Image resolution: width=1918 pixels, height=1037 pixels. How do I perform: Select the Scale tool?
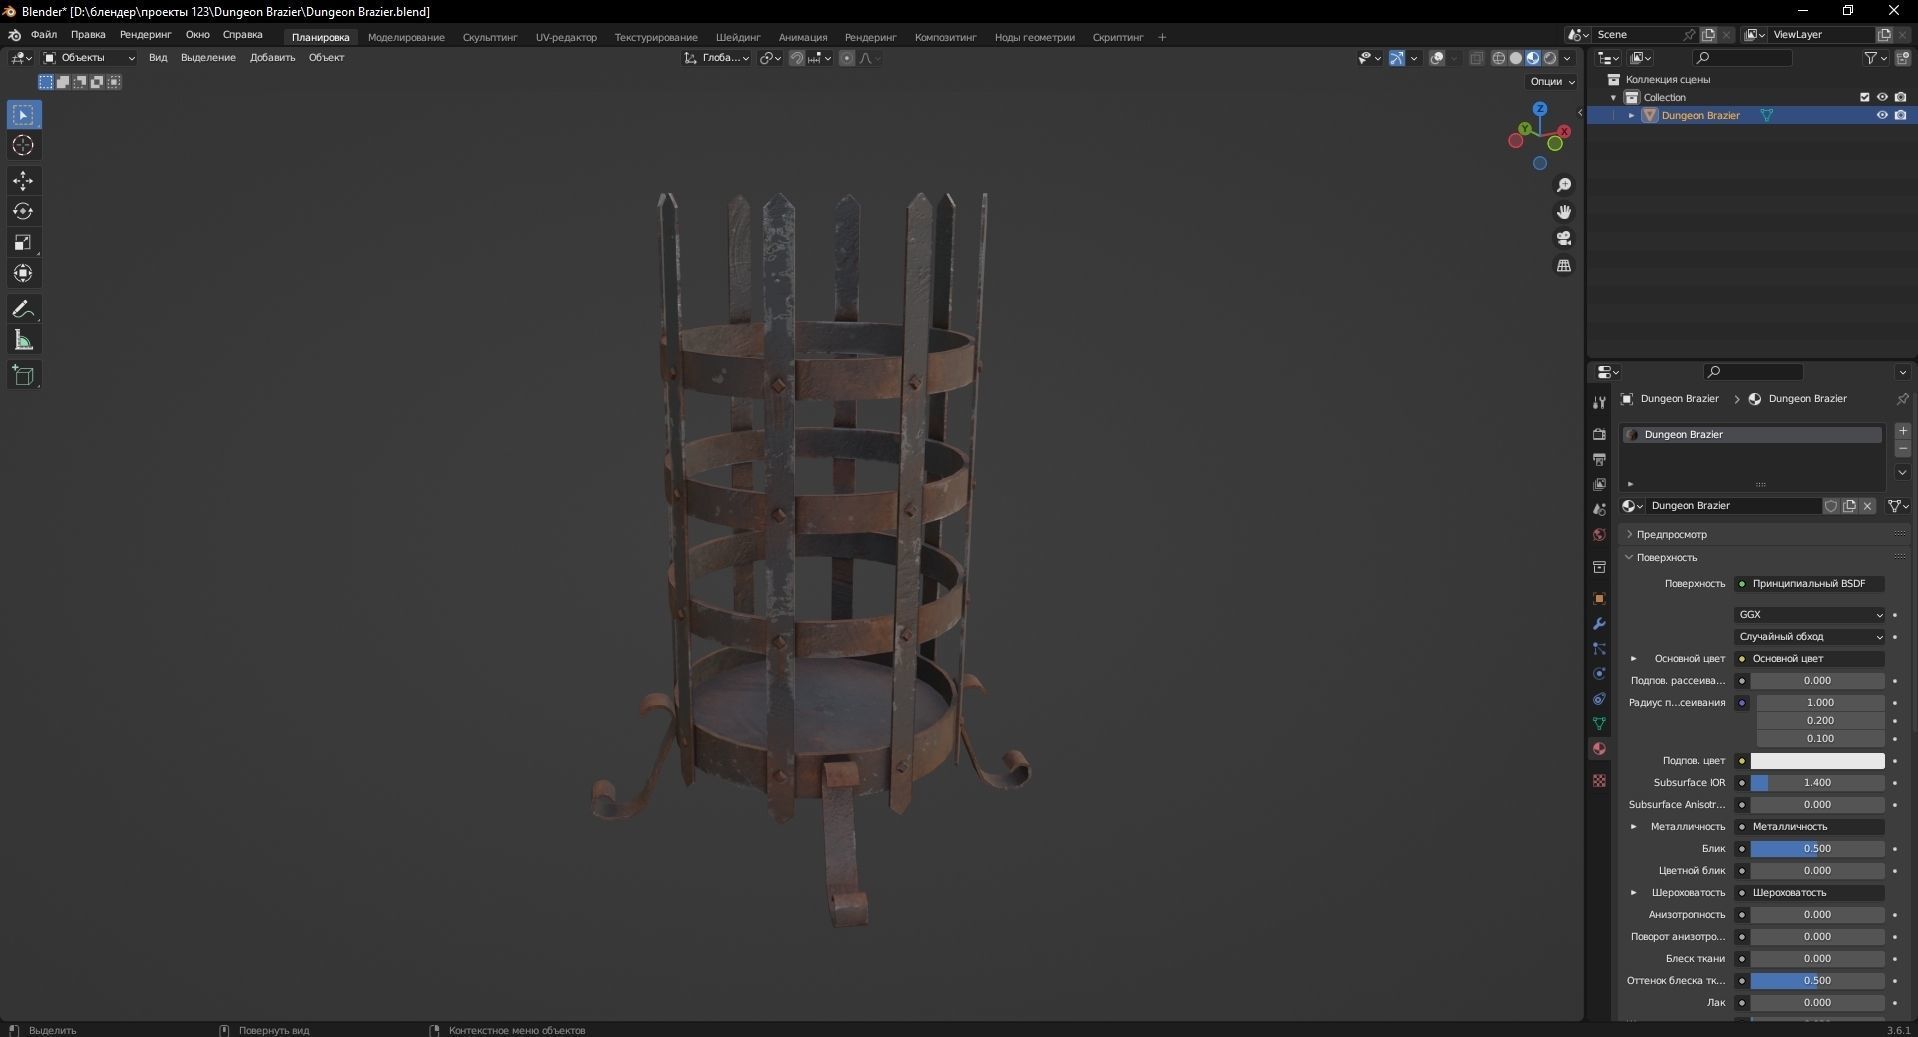23,242
